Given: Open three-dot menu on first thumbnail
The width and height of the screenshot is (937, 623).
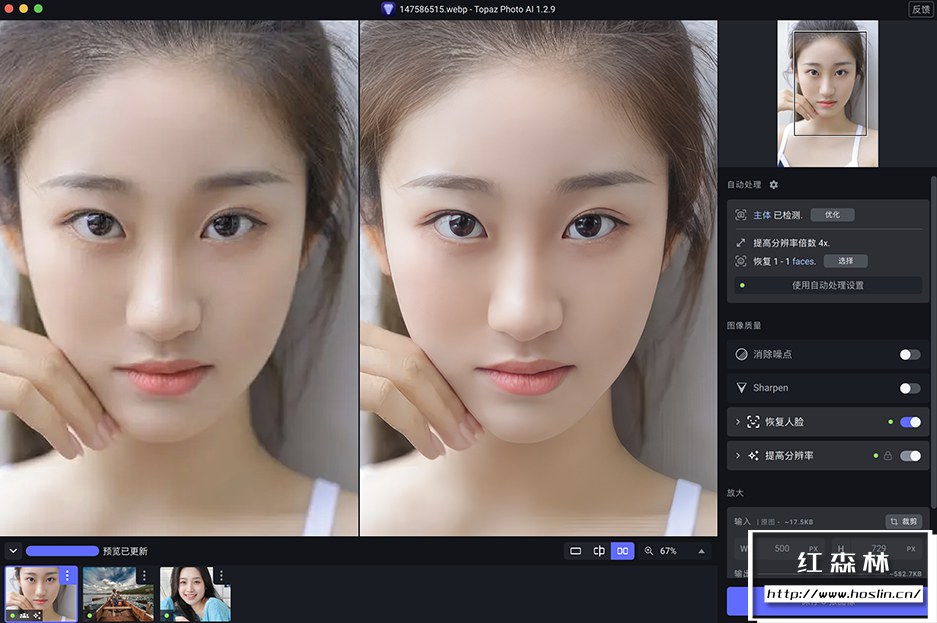Looking at the screenshot, I should pyautogui.click(x=67, y=576).
